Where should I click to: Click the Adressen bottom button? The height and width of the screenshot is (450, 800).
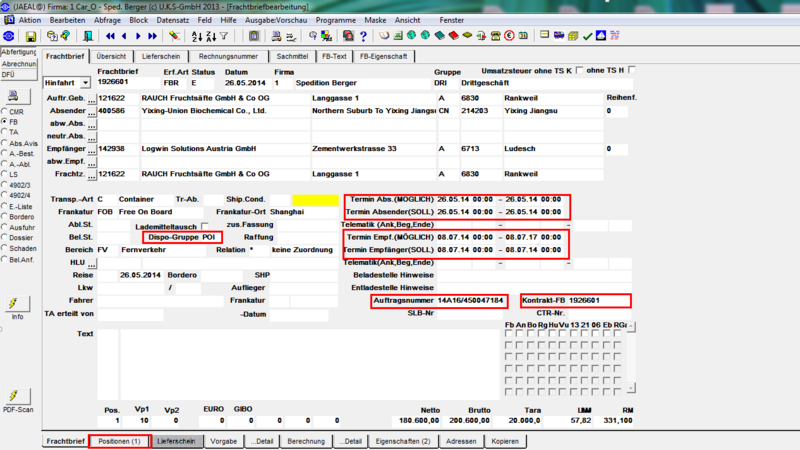(x=461, y=441)
